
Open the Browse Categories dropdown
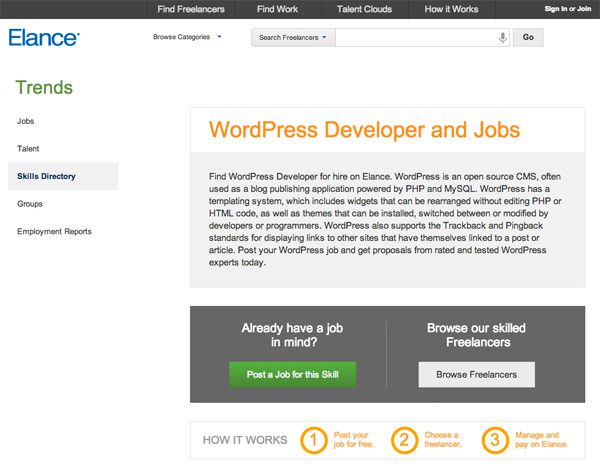pyautogui.click(x=187, y=37)
